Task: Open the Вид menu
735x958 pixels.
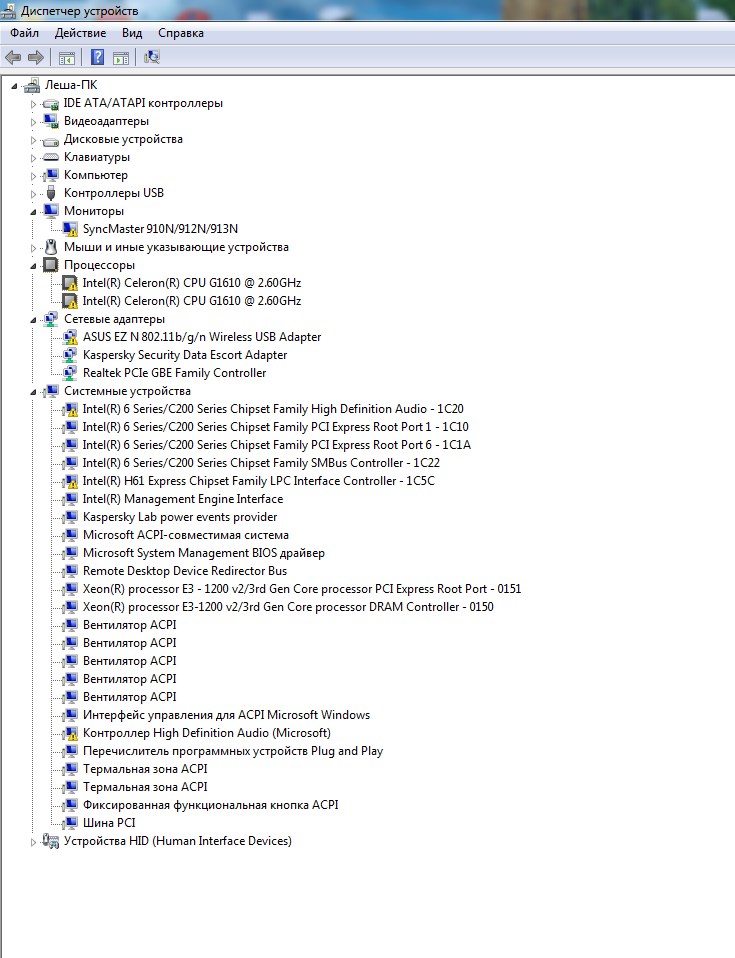Action: (x=132, y=33)
